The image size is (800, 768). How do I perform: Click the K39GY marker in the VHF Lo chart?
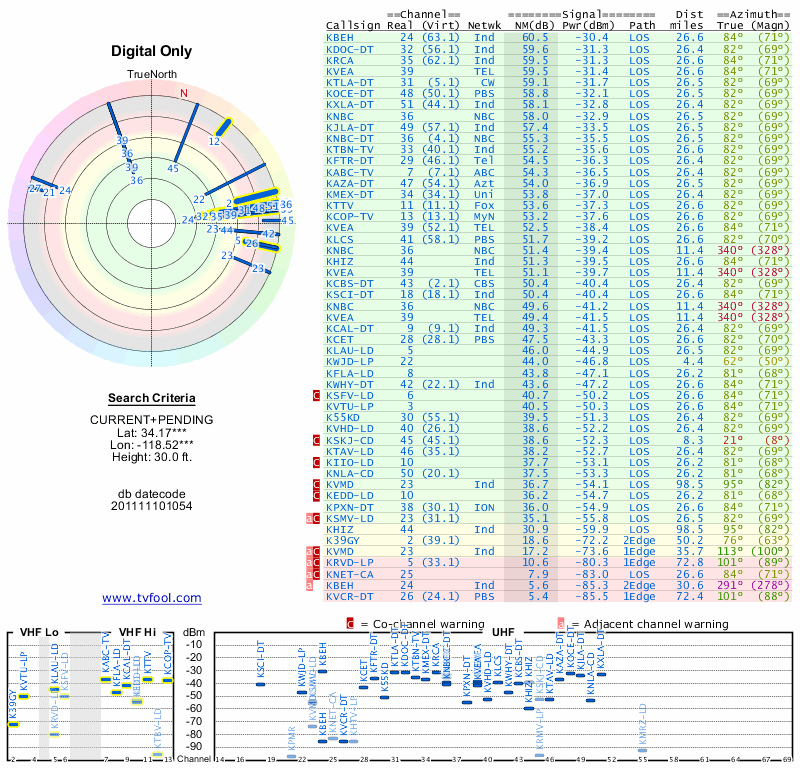click(x=13, y=725)
